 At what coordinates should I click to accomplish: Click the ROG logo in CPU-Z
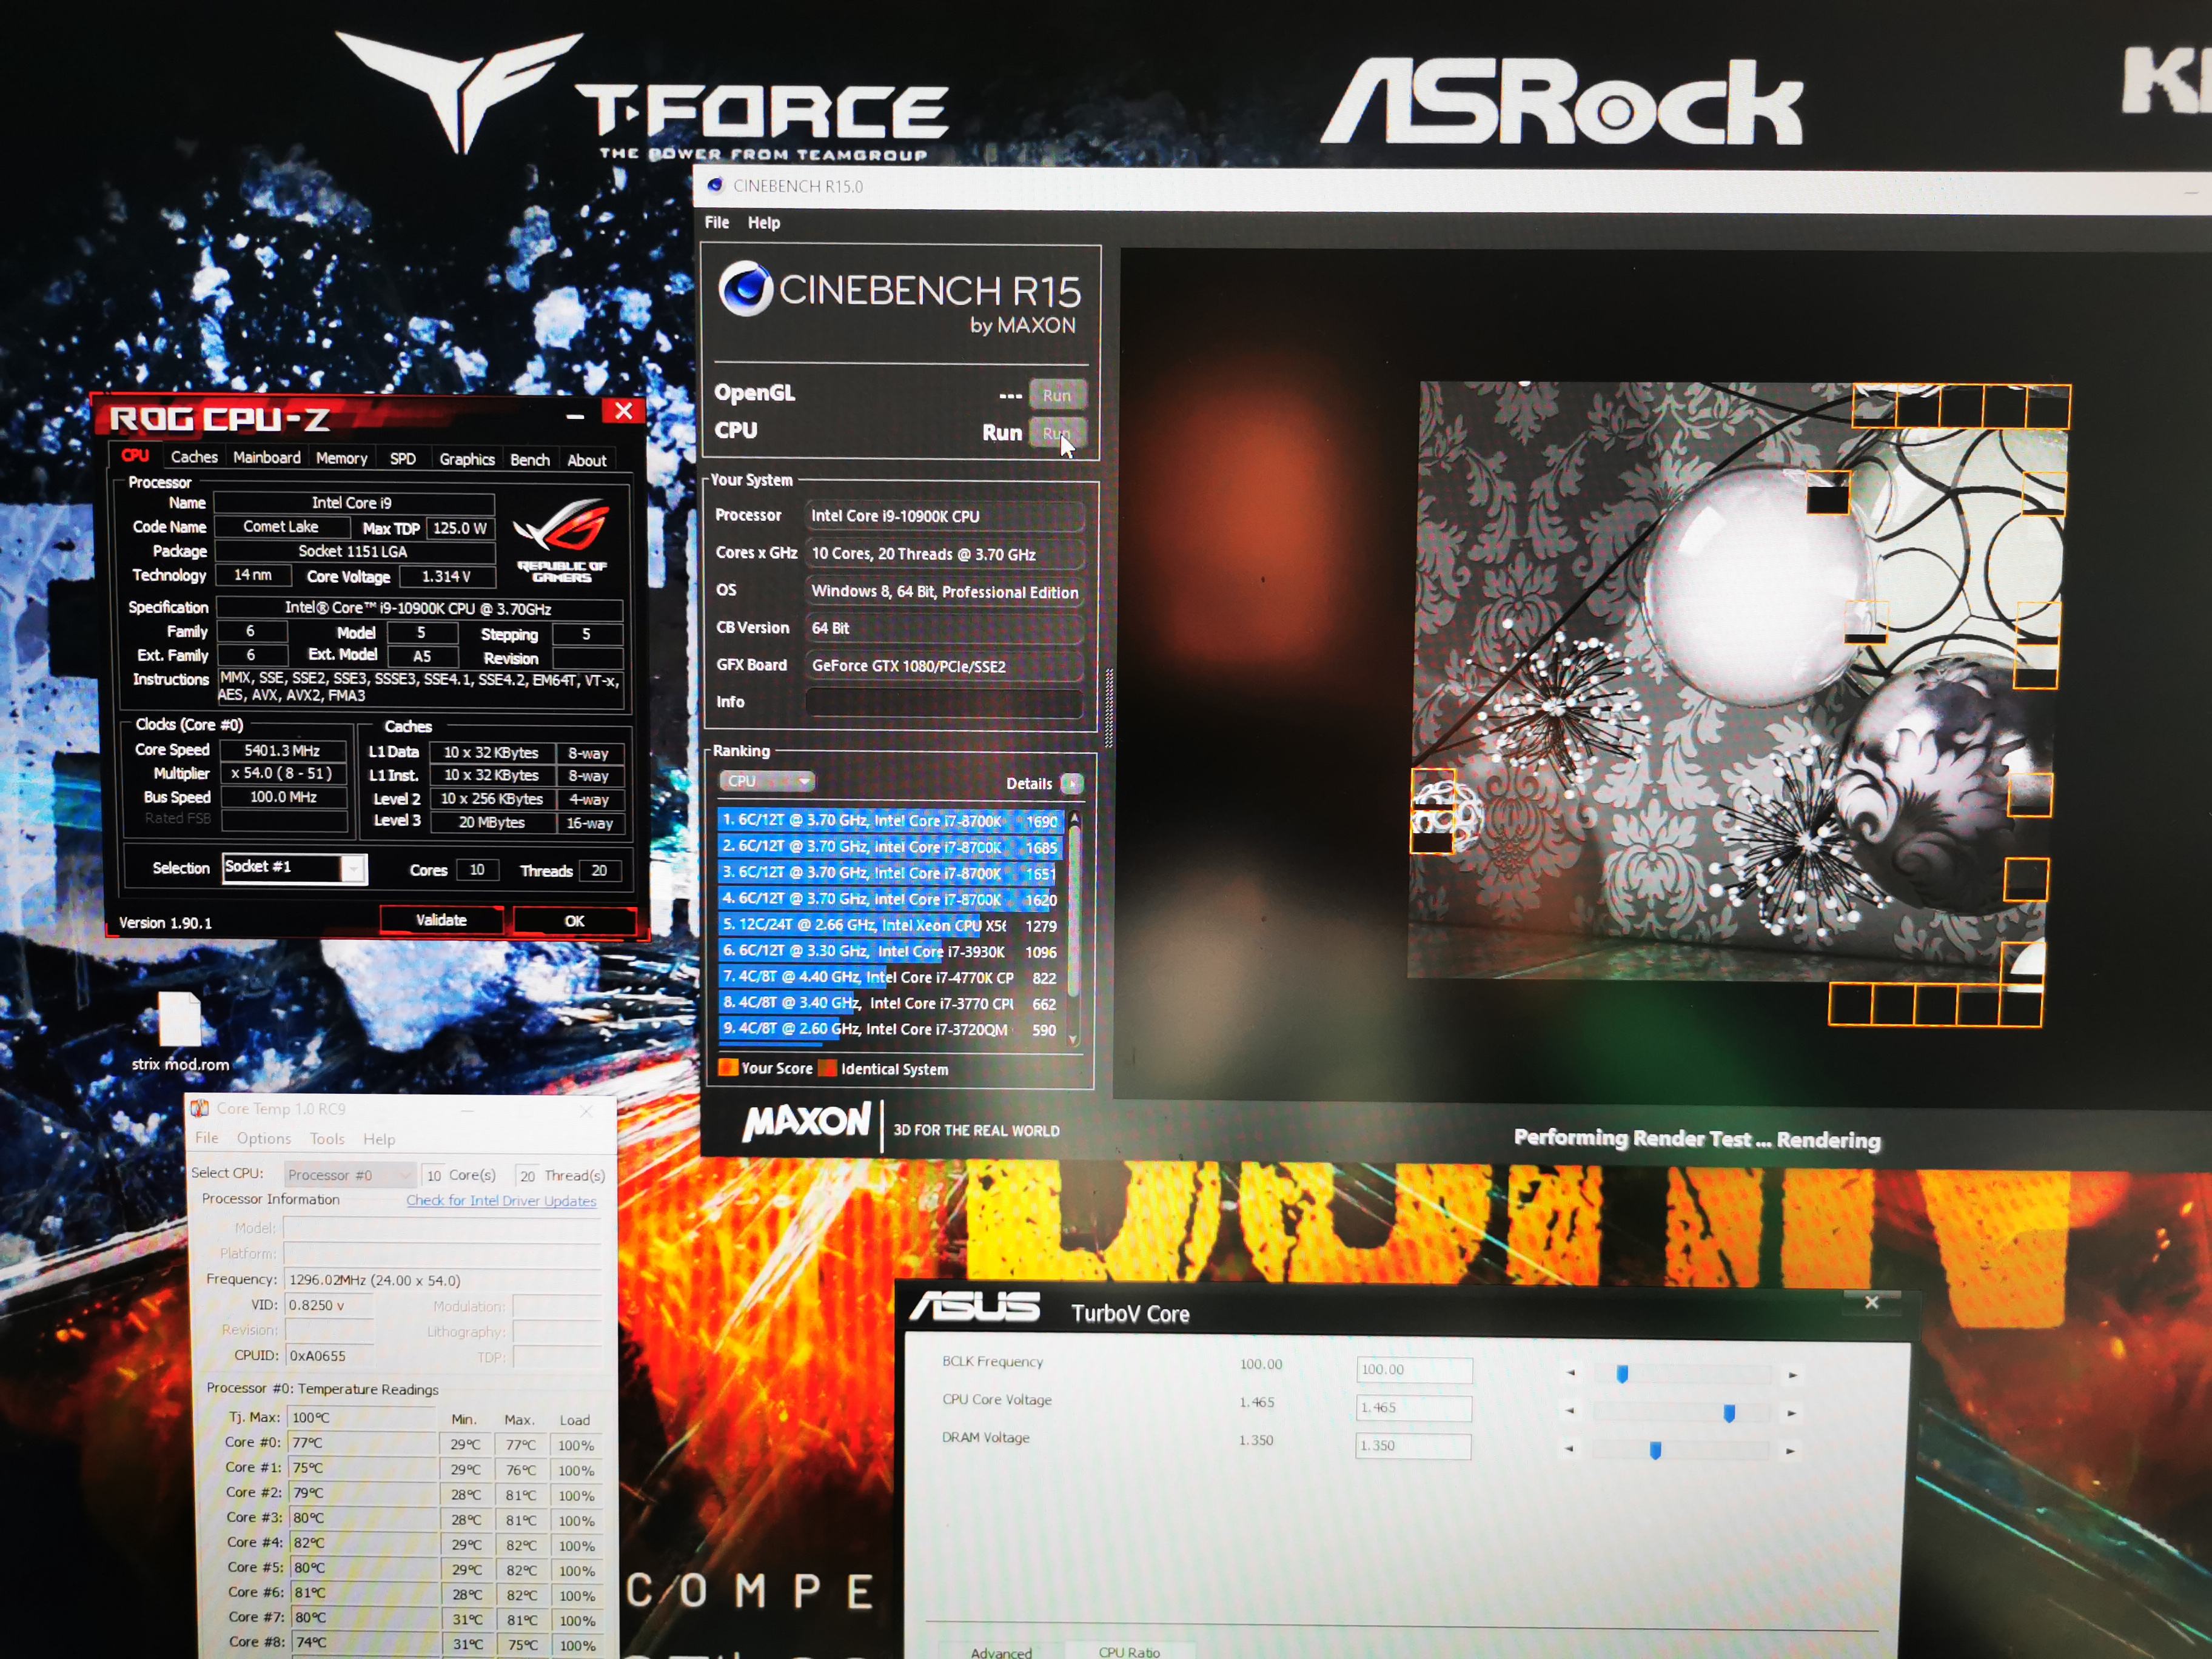[562, 540]
